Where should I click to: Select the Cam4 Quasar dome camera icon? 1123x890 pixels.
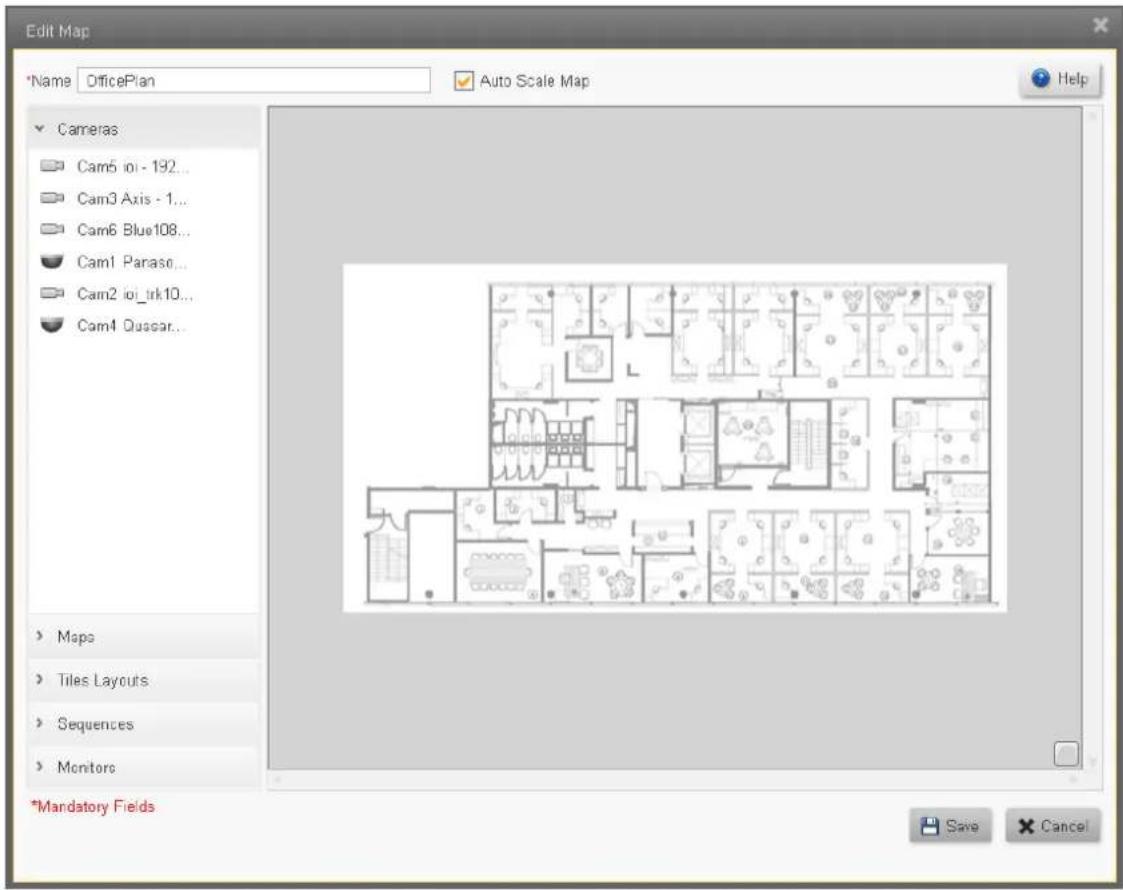click(x=52, y=325)
